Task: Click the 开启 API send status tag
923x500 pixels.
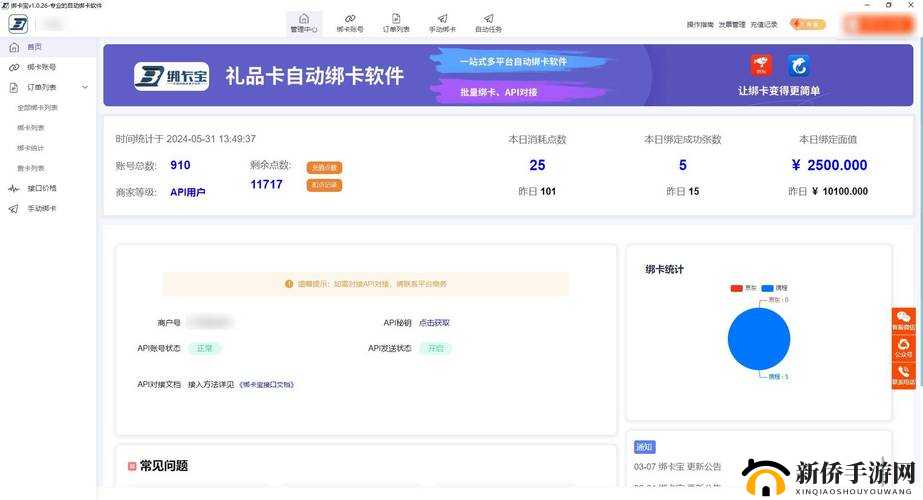Action: point(436,349)
